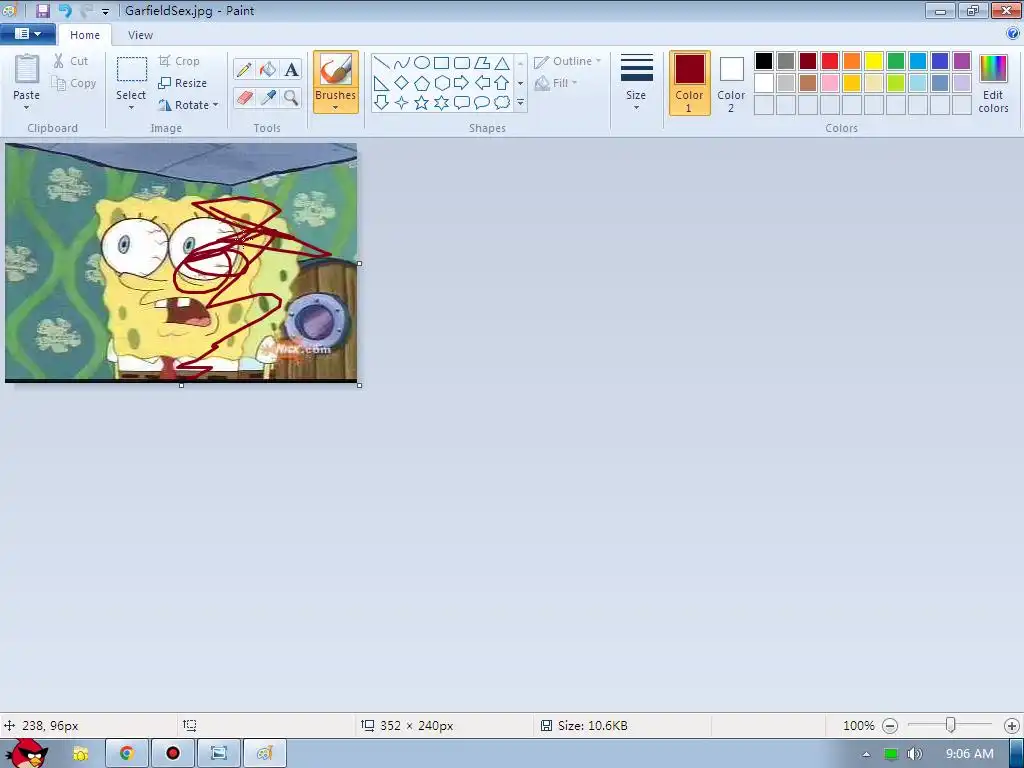Choose the Six-point star shape
Image resolution: width=1024 pixels, height=768 pixels.
click(441, 103)
